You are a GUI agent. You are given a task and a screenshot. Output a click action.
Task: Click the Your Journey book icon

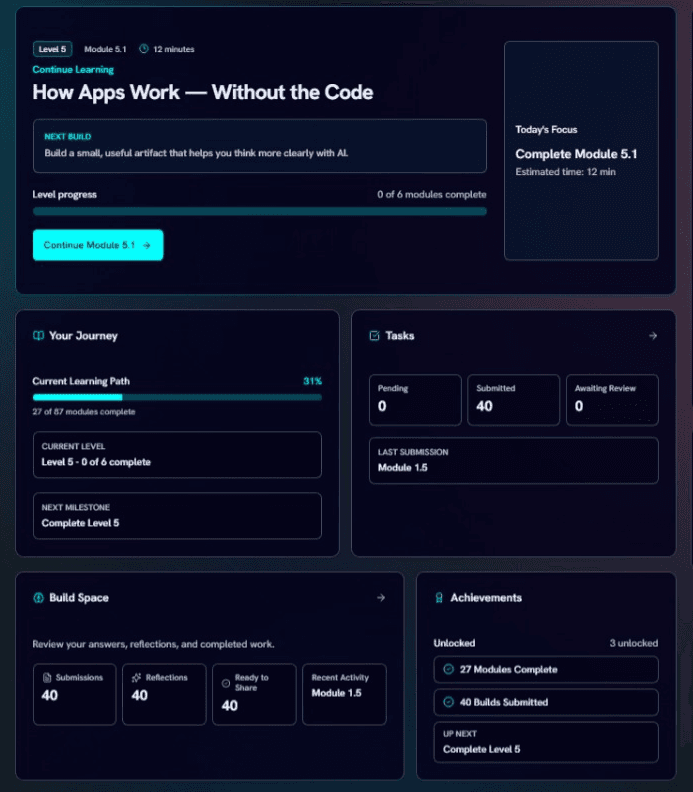tap(38, 335)
